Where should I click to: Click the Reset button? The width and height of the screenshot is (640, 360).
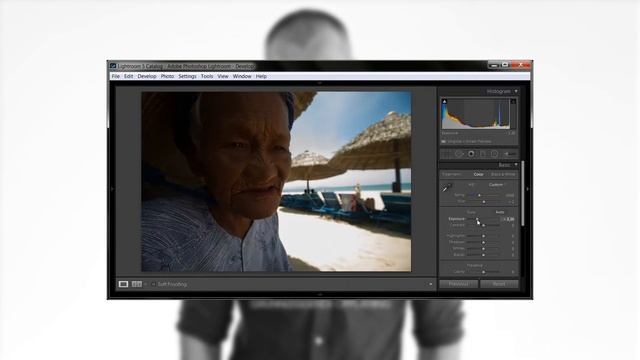tap(499, 284)
